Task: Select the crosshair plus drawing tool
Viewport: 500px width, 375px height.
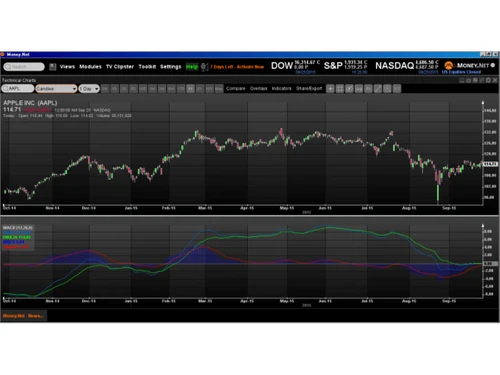Action: (330, 89)
